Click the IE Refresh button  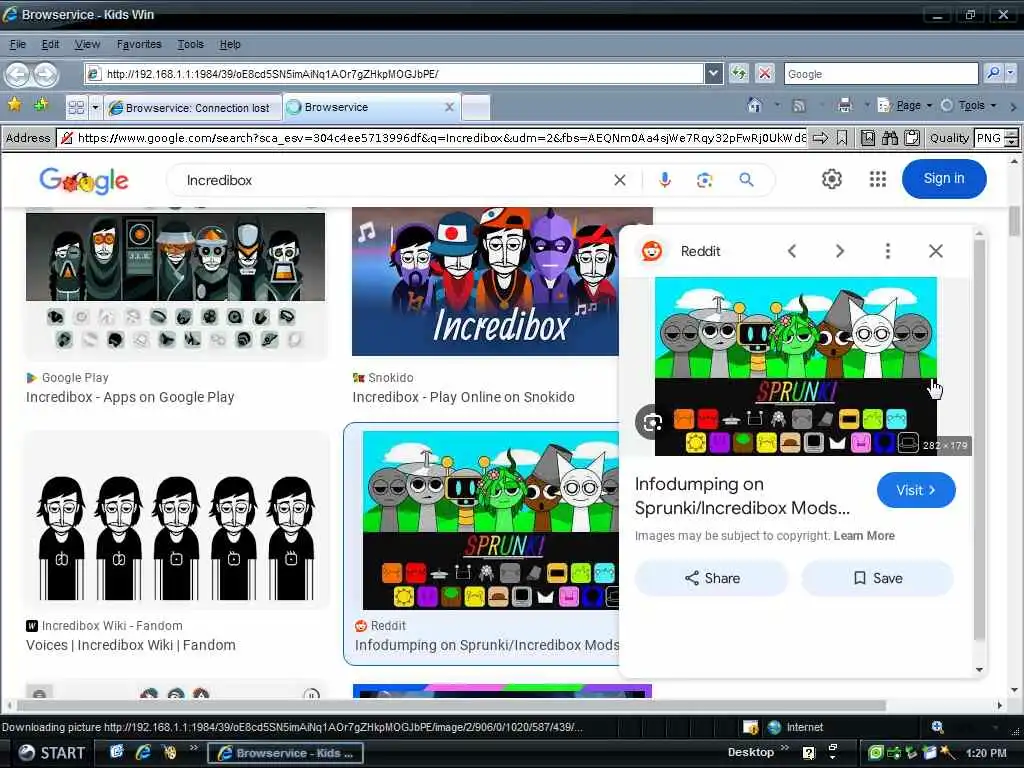point(739,73)
